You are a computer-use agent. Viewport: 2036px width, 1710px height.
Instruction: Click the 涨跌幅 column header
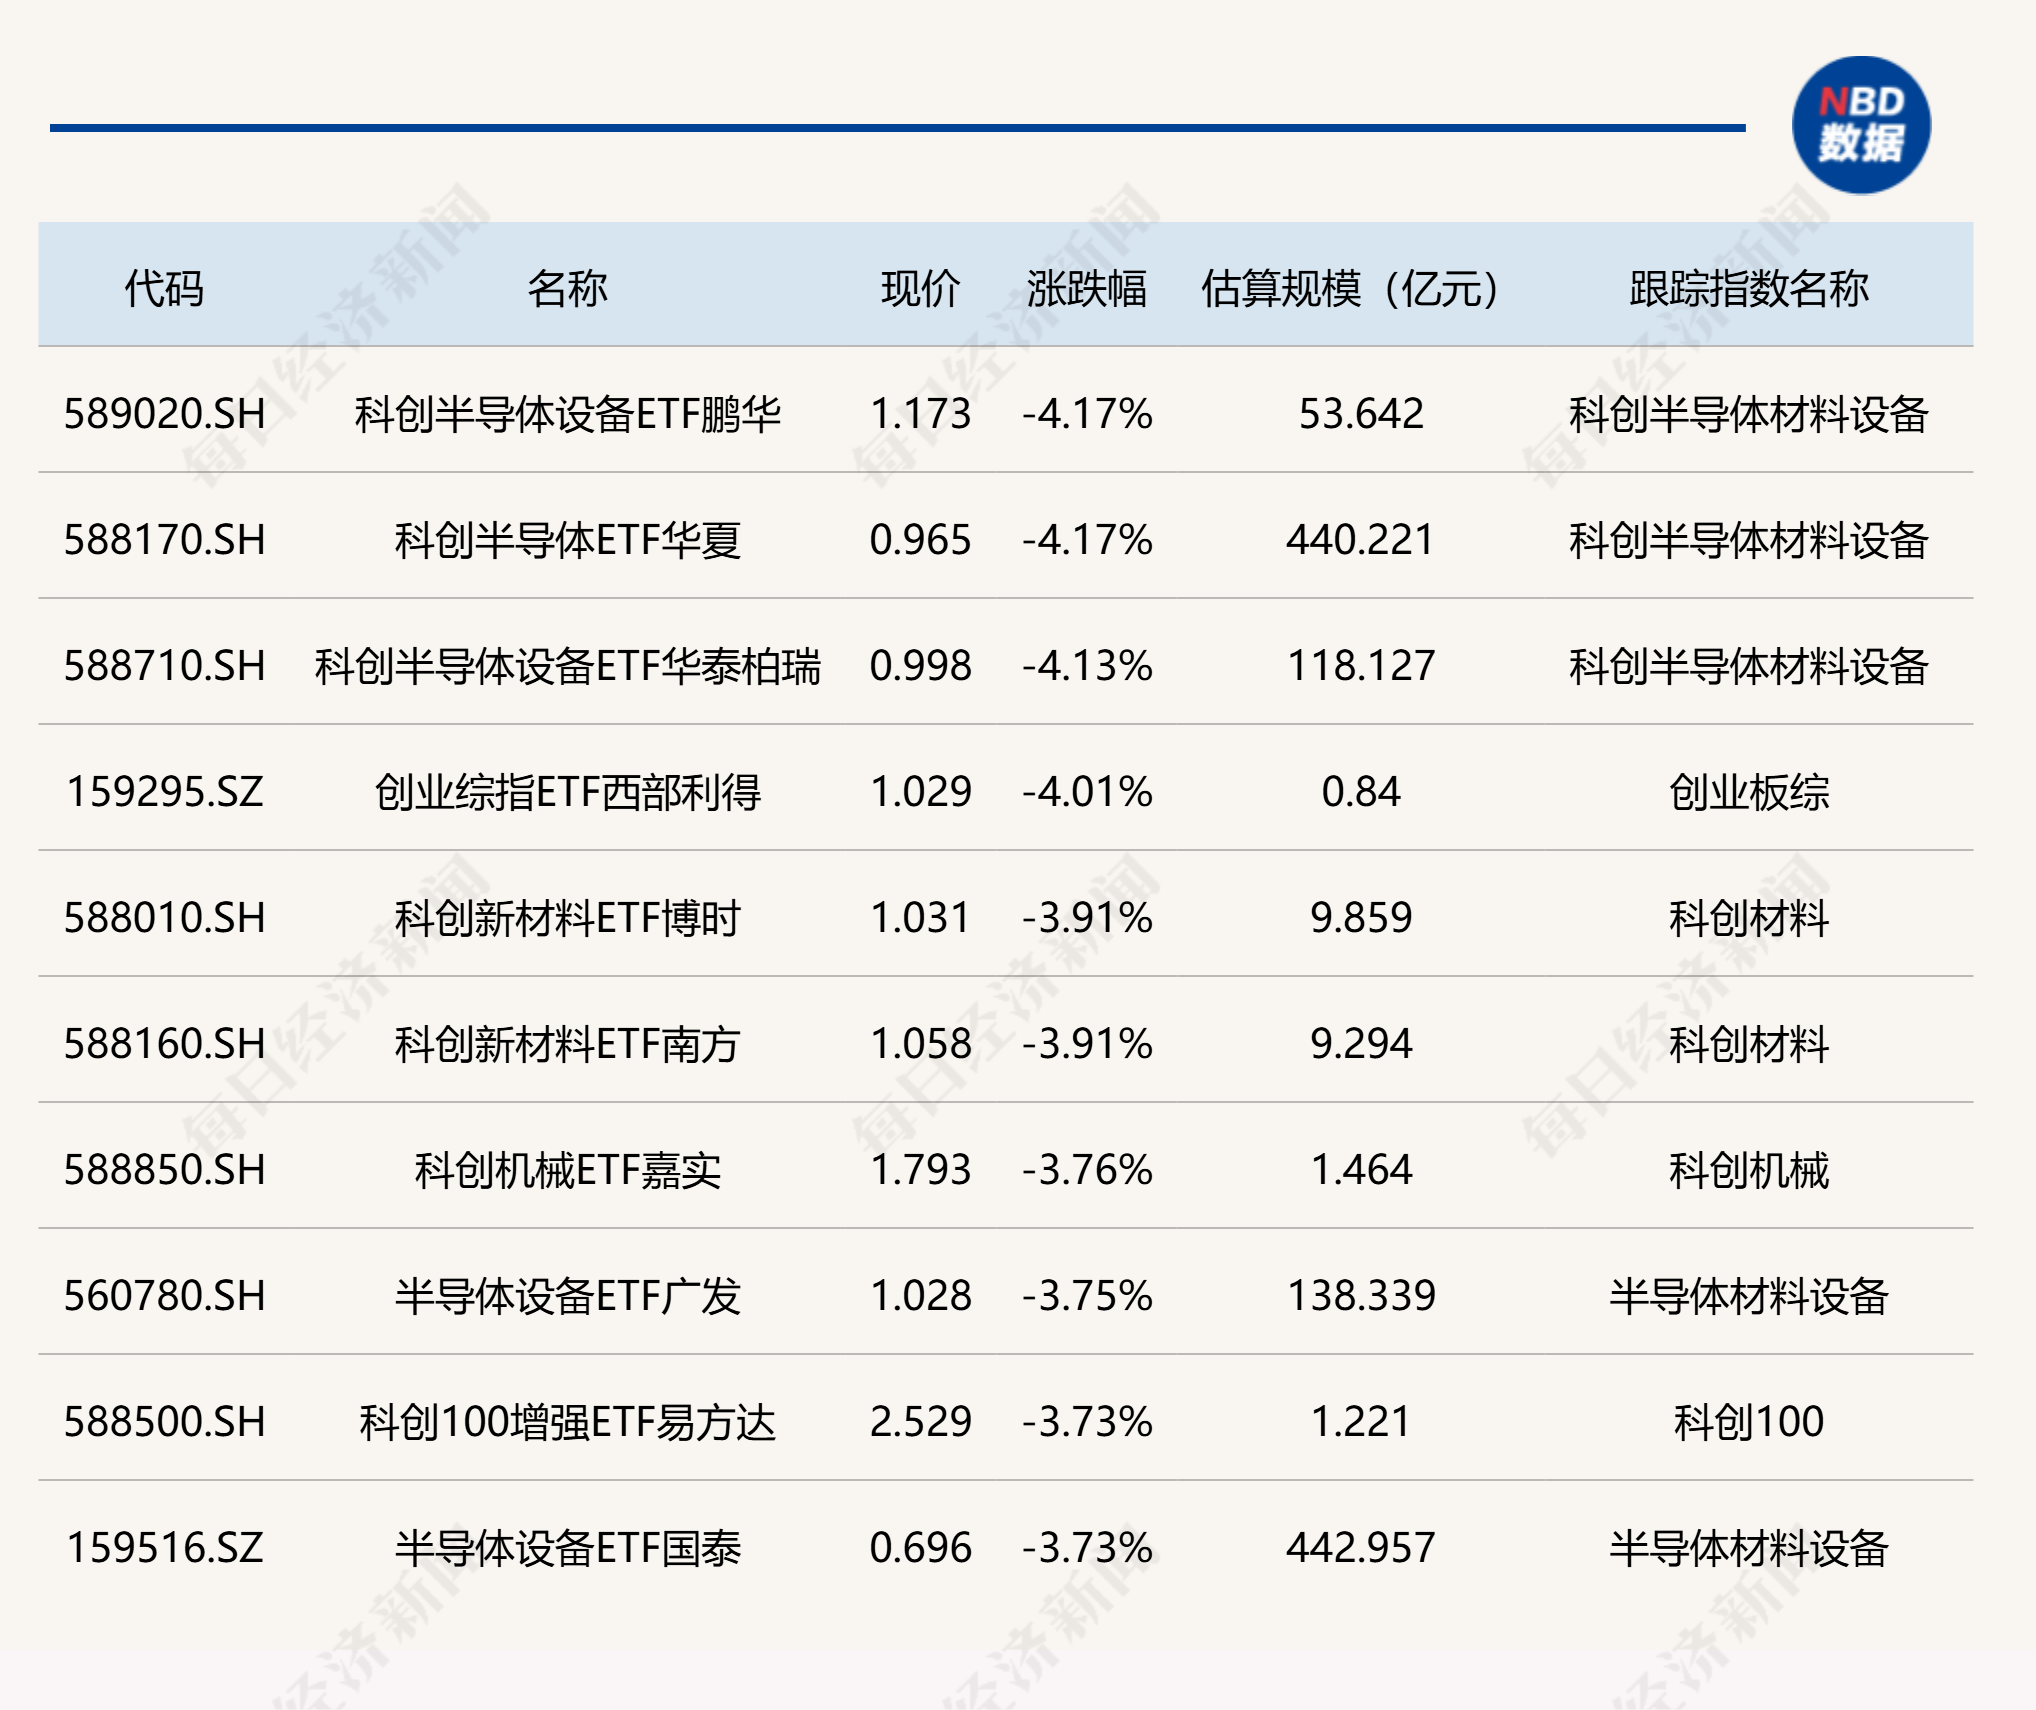coord(1087,289)
